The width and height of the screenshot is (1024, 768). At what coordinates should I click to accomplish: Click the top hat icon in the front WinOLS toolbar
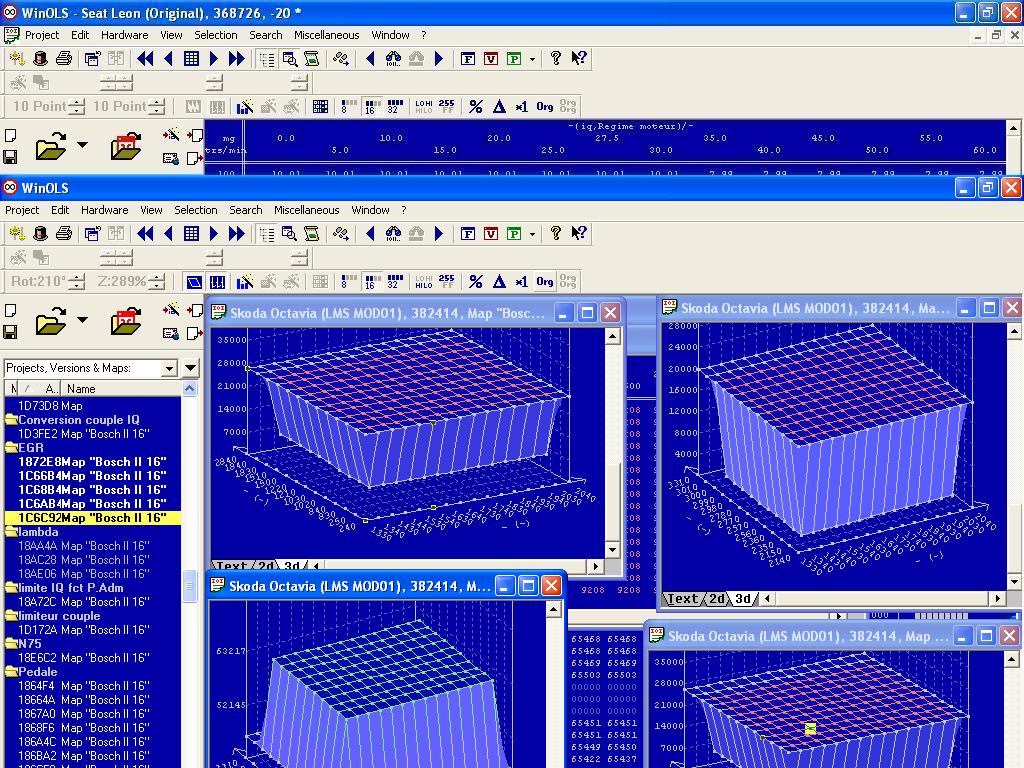40,233
